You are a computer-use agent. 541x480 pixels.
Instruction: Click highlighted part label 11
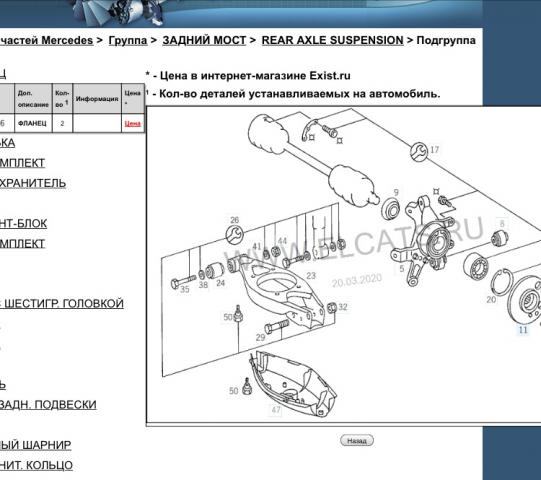[523, 330]
